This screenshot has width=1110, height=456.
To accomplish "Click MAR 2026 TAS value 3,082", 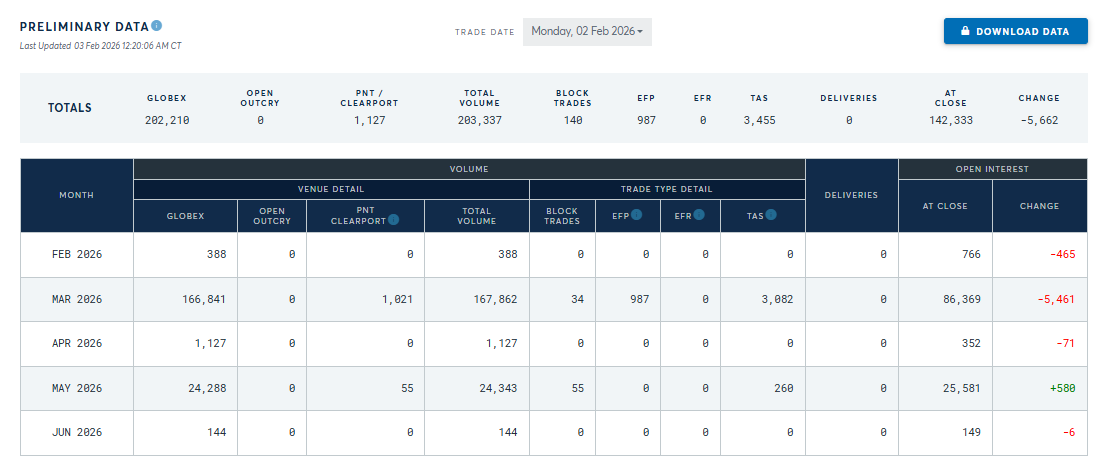I will tap(778, 300).
